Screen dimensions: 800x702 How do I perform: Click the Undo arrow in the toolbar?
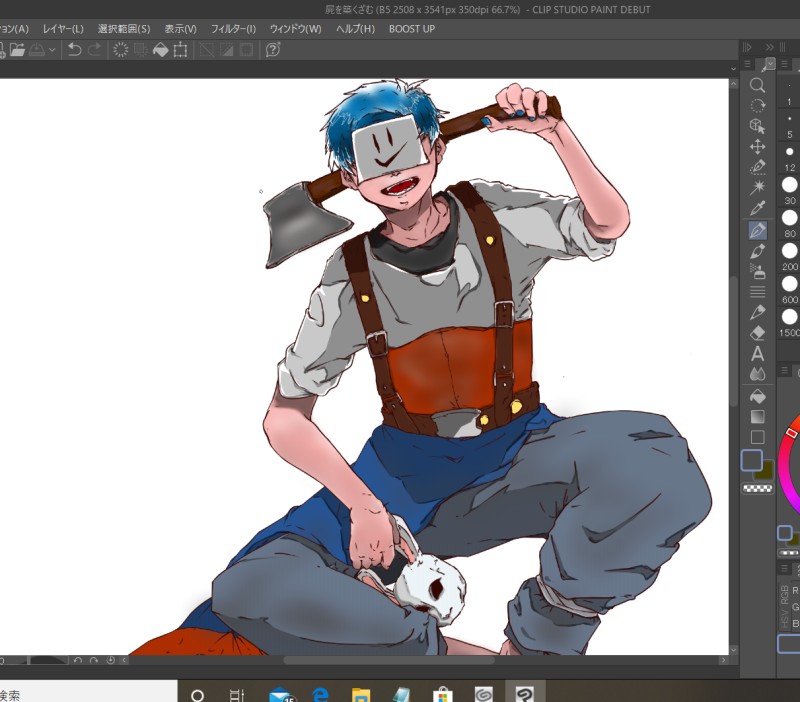tap(74, 50)
